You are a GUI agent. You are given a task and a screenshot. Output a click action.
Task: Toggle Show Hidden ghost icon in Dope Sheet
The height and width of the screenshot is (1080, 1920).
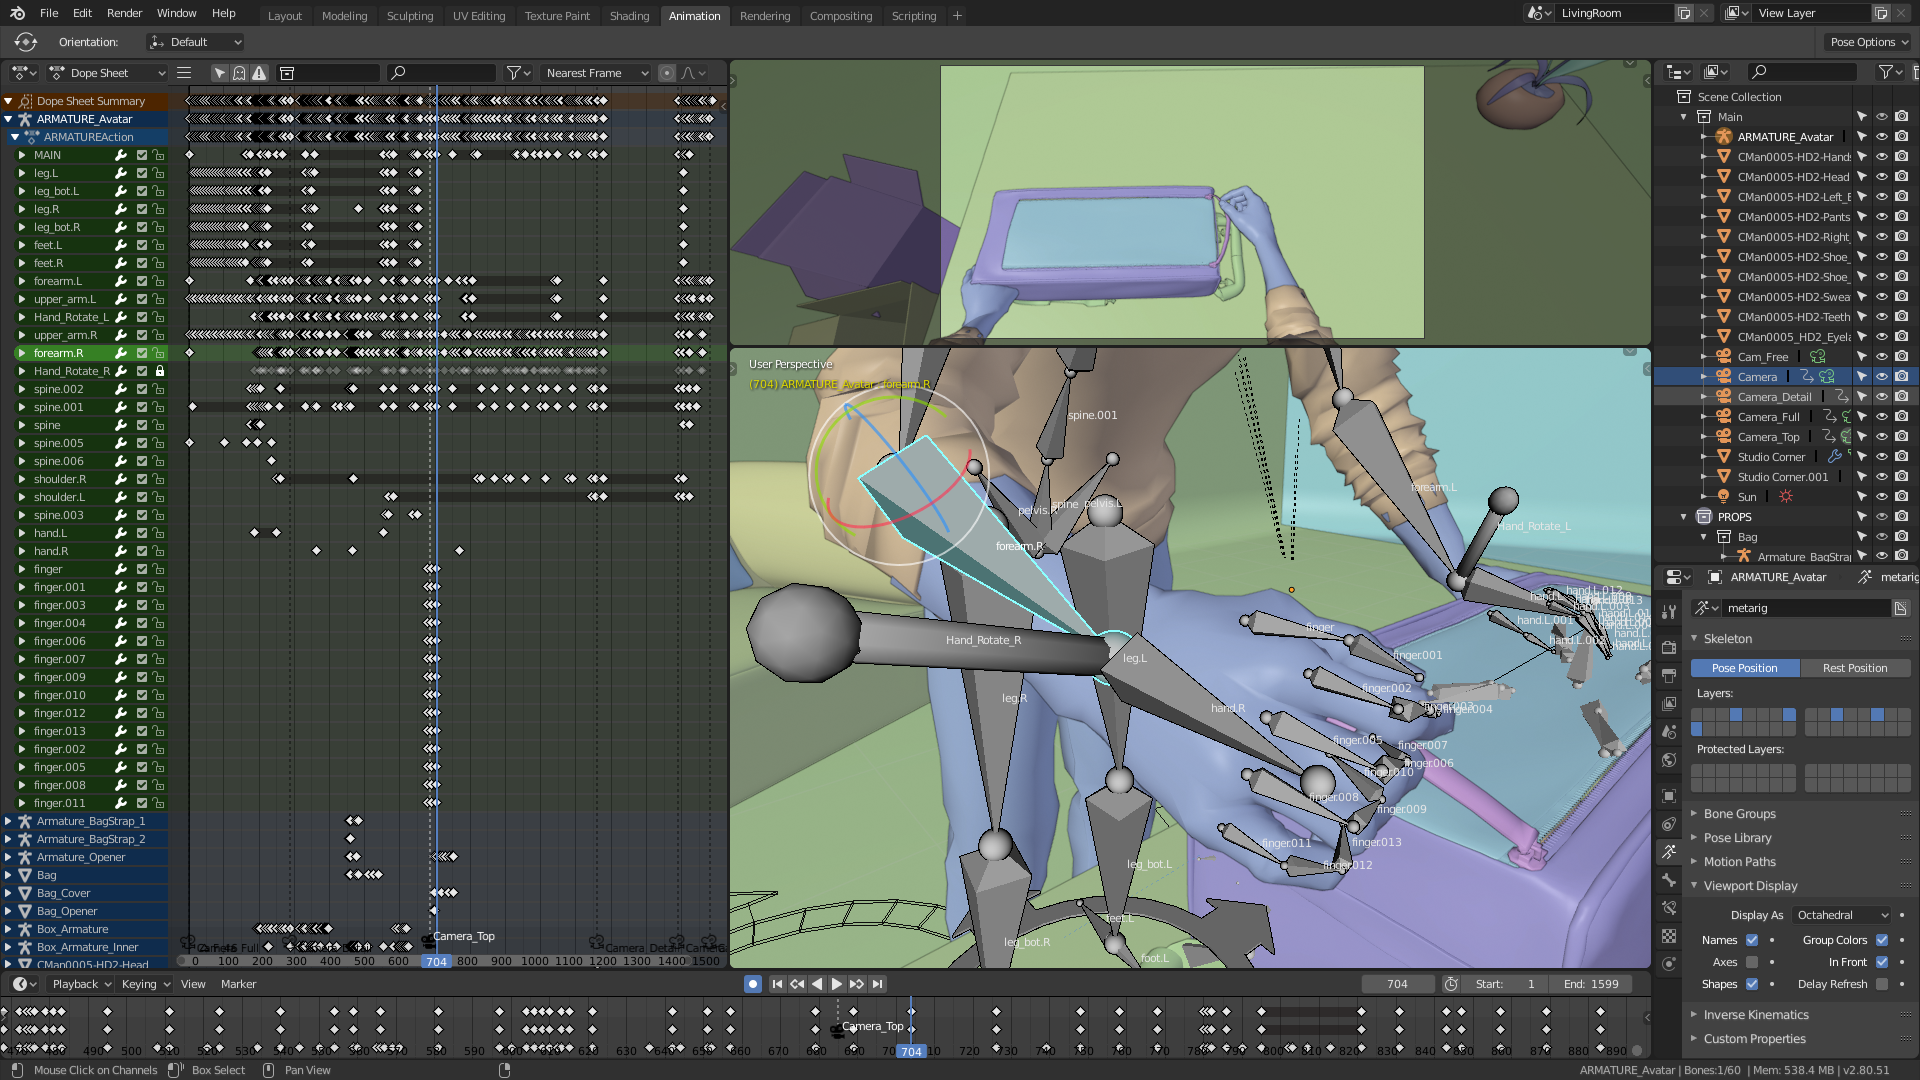[239, 73]
